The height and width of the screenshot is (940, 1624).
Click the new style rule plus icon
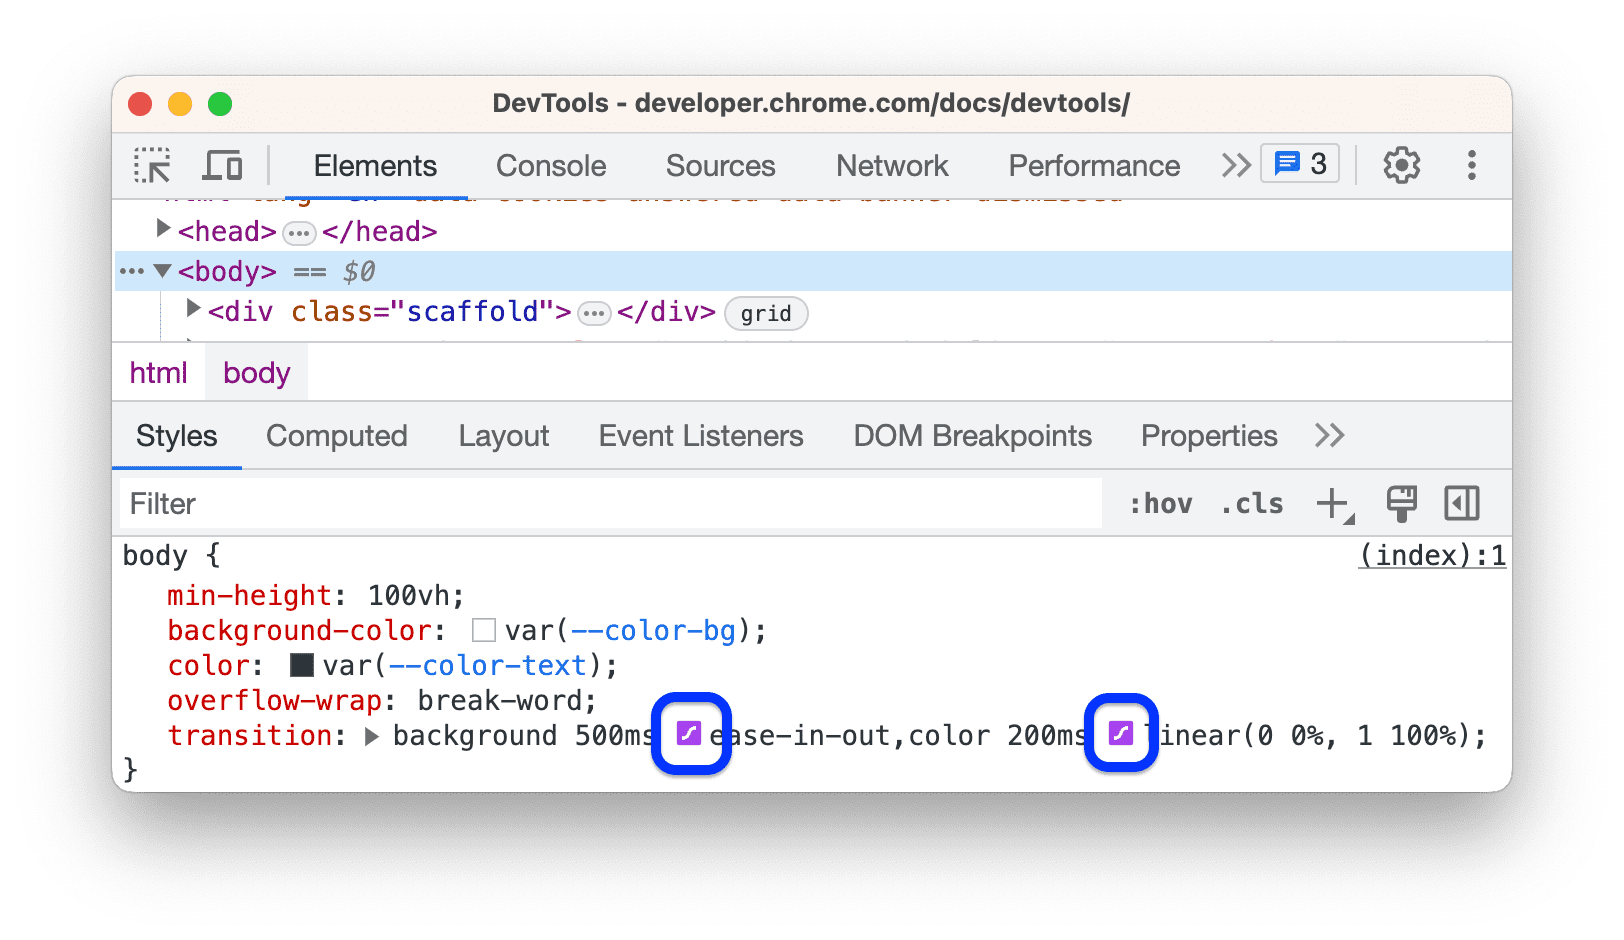(x=1332, y=503)
